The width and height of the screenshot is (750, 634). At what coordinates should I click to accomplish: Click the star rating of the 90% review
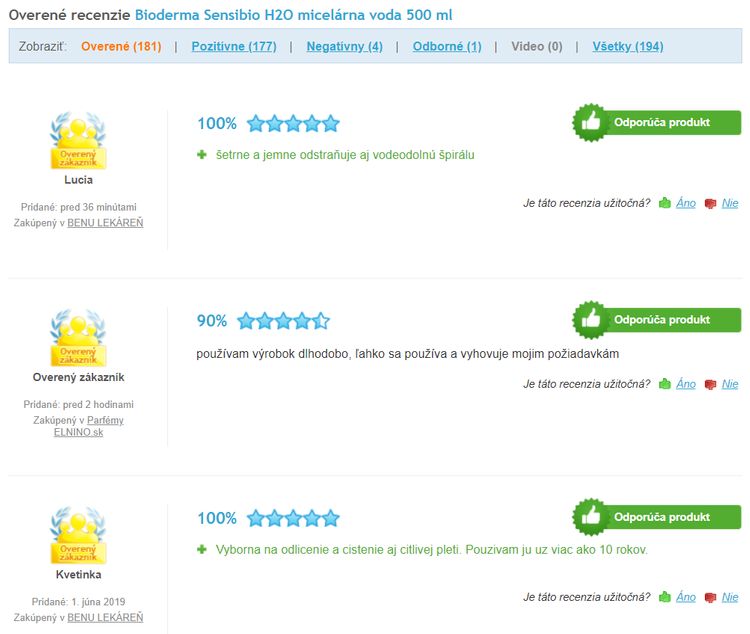click(x=283, y=321)
